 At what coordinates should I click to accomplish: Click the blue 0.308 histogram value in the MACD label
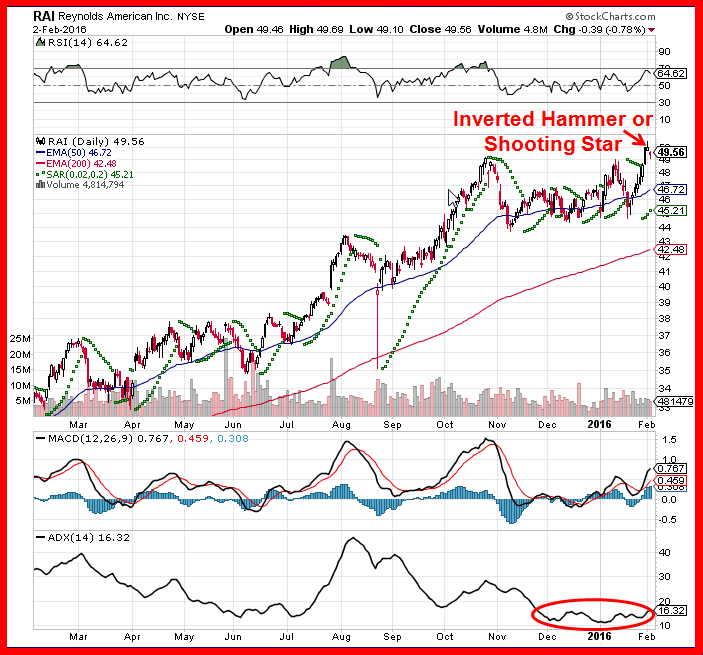[x=233, y=438]
